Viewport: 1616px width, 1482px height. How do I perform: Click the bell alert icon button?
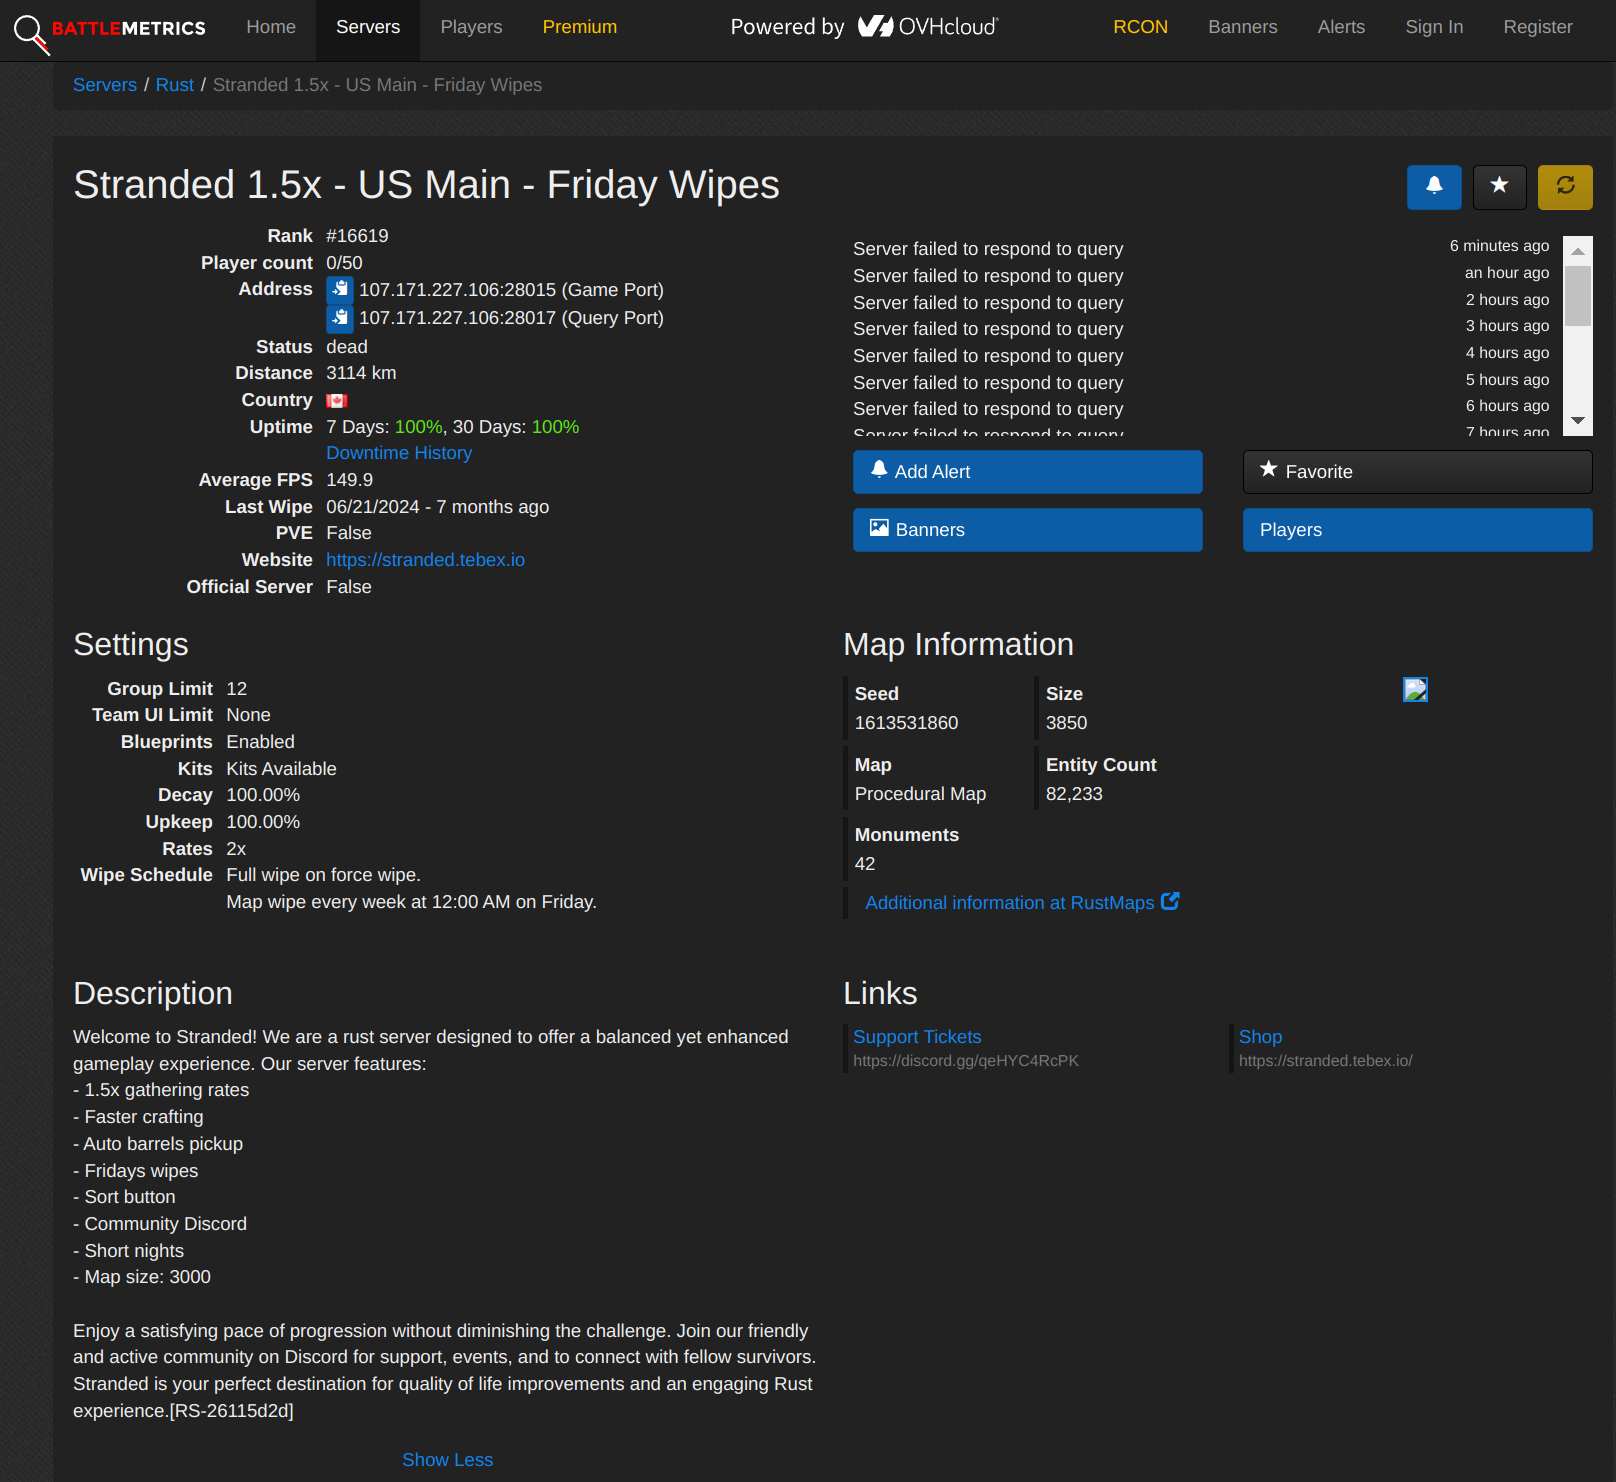click(x=1434, y=187)
